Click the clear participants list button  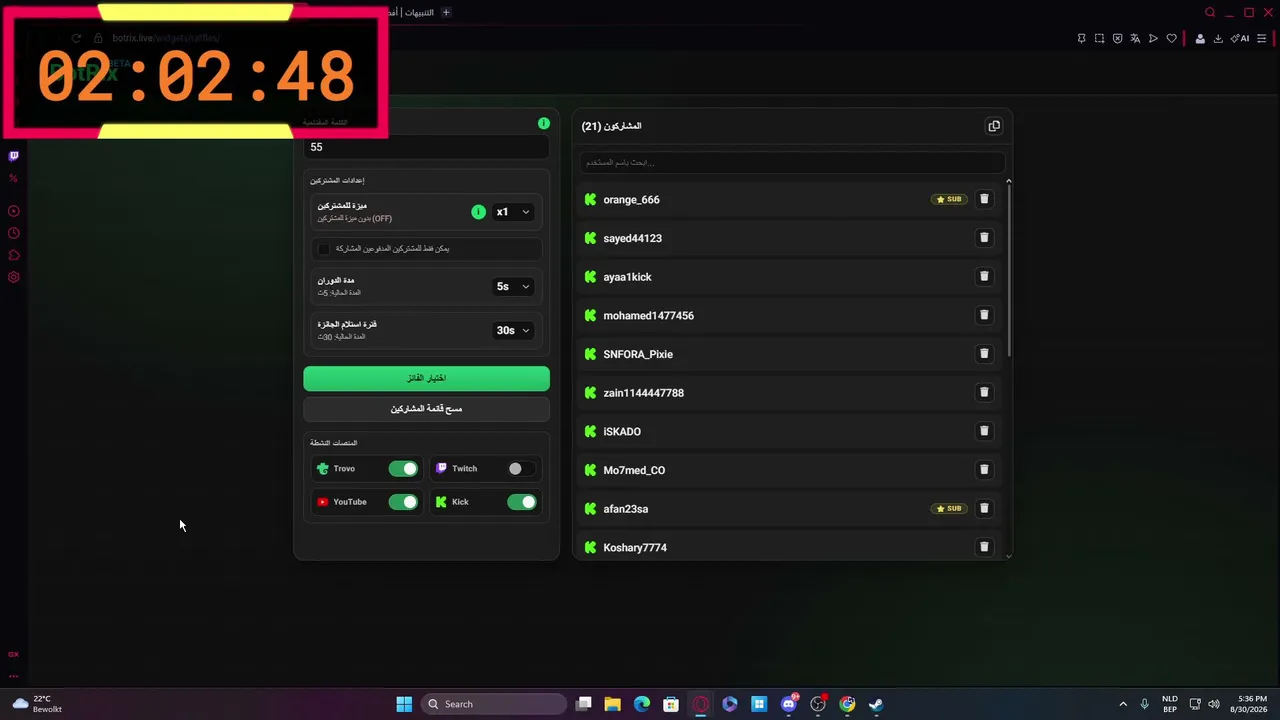[x=426, y=408]
